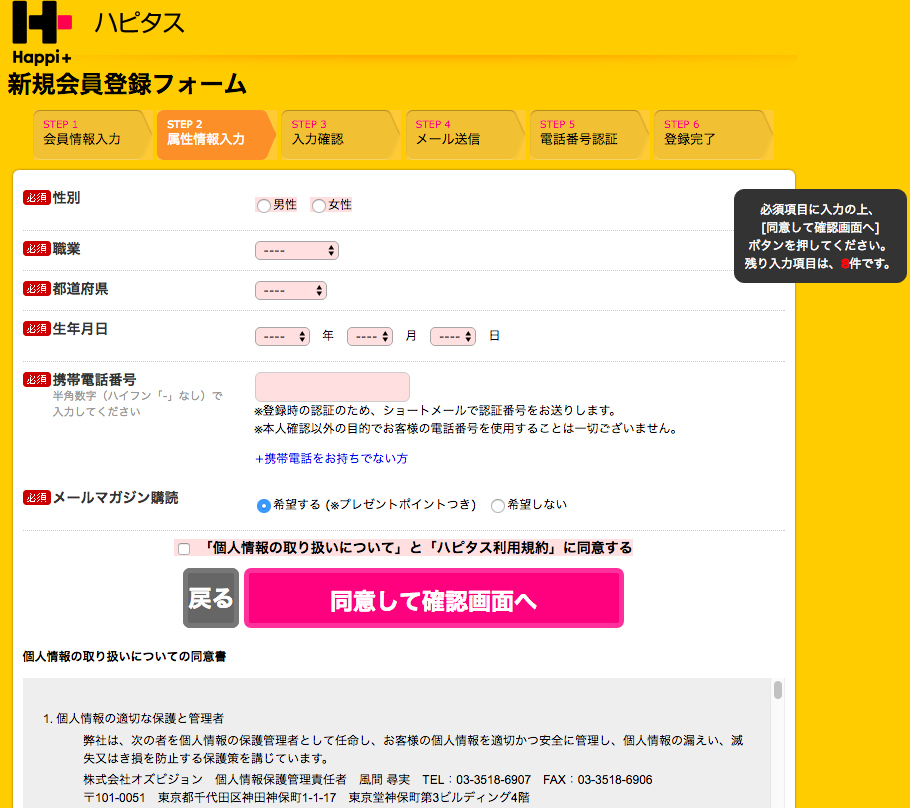Open the birth day dropdown
This screenshot has width=910, height=808.
453,337
